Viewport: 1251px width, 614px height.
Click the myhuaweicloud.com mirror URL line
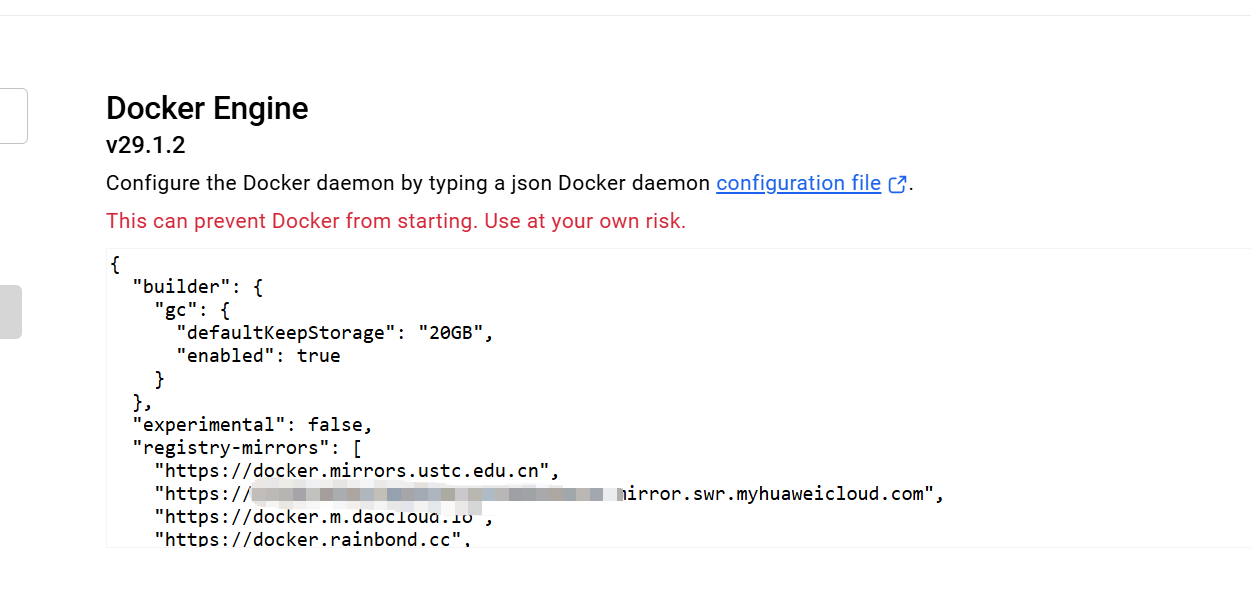[x=549, y=494]
